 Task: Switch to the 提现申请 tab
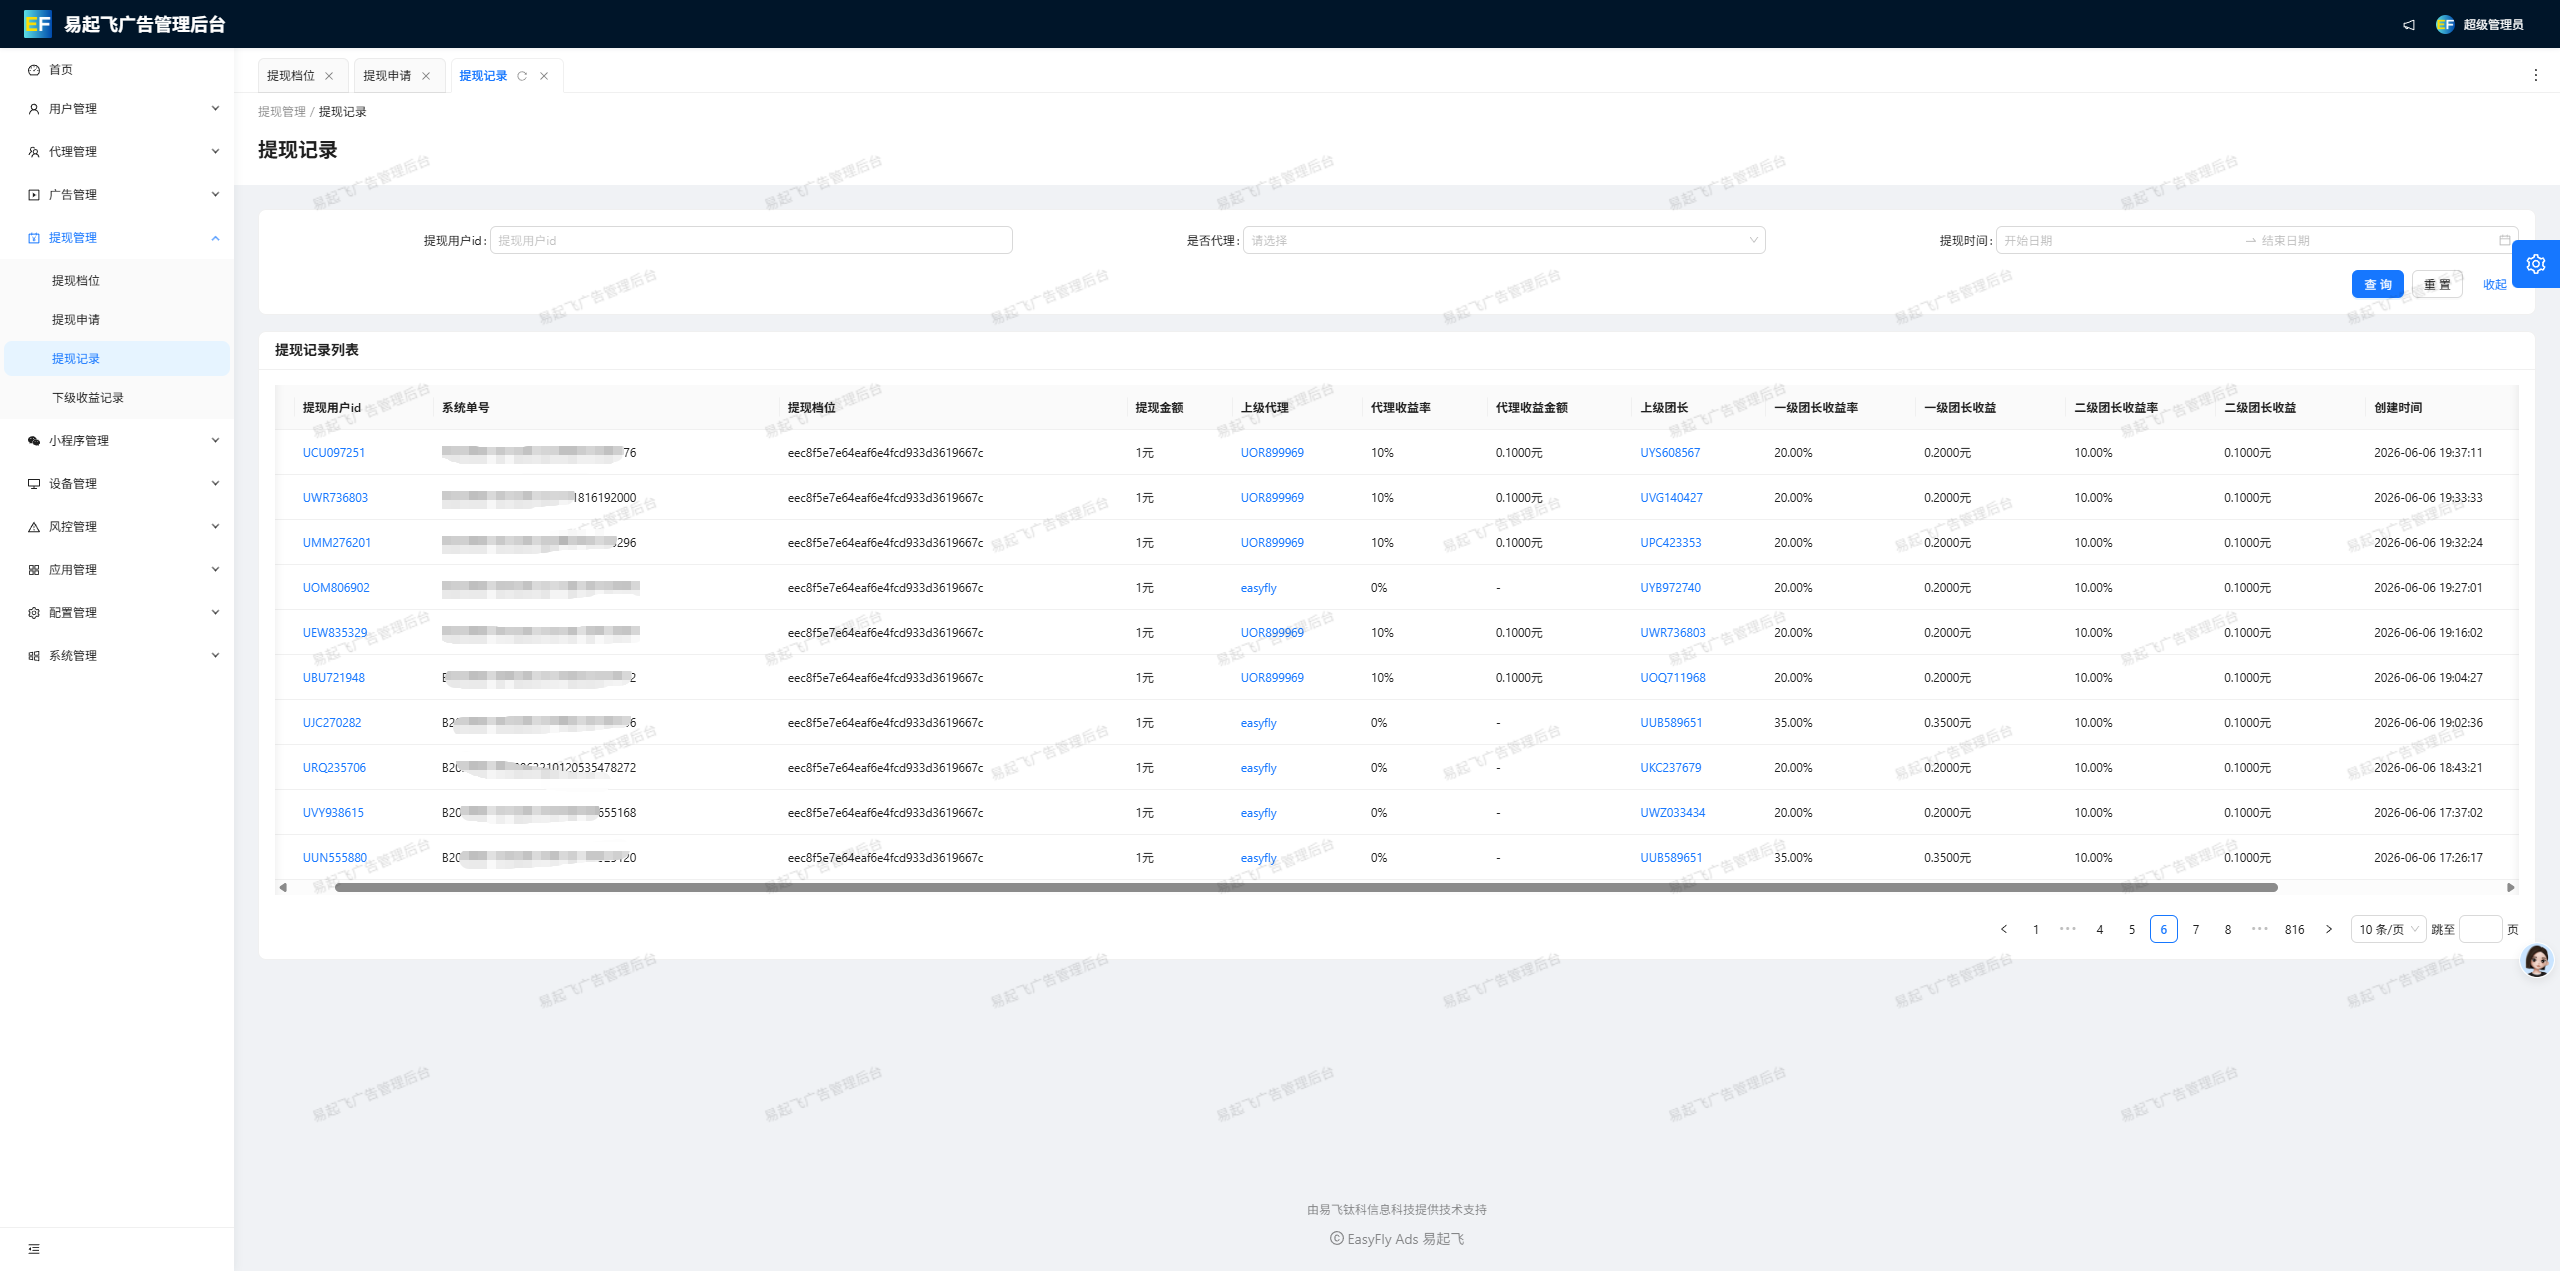click(387, 76)
